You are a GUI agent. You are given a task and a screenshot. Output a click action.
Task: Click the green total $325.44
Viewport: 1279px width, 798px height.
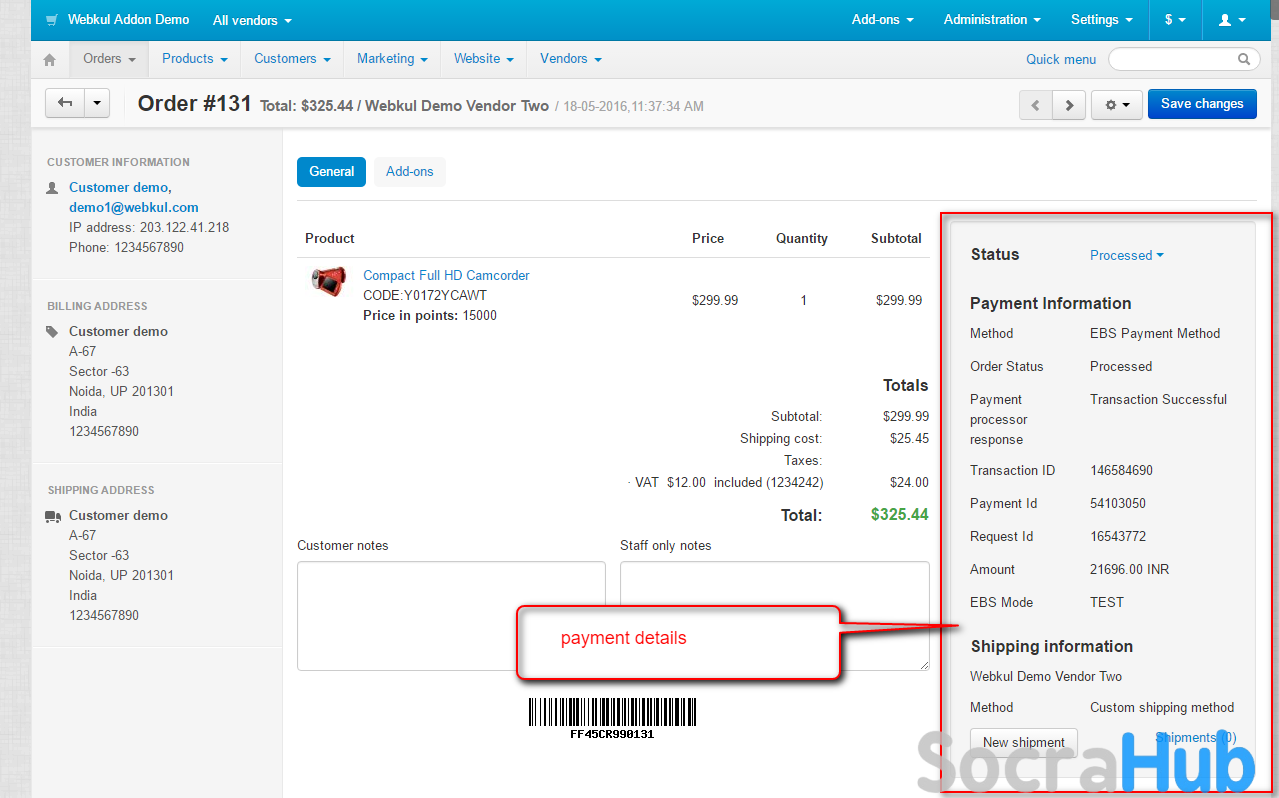[x=899, y=515]
